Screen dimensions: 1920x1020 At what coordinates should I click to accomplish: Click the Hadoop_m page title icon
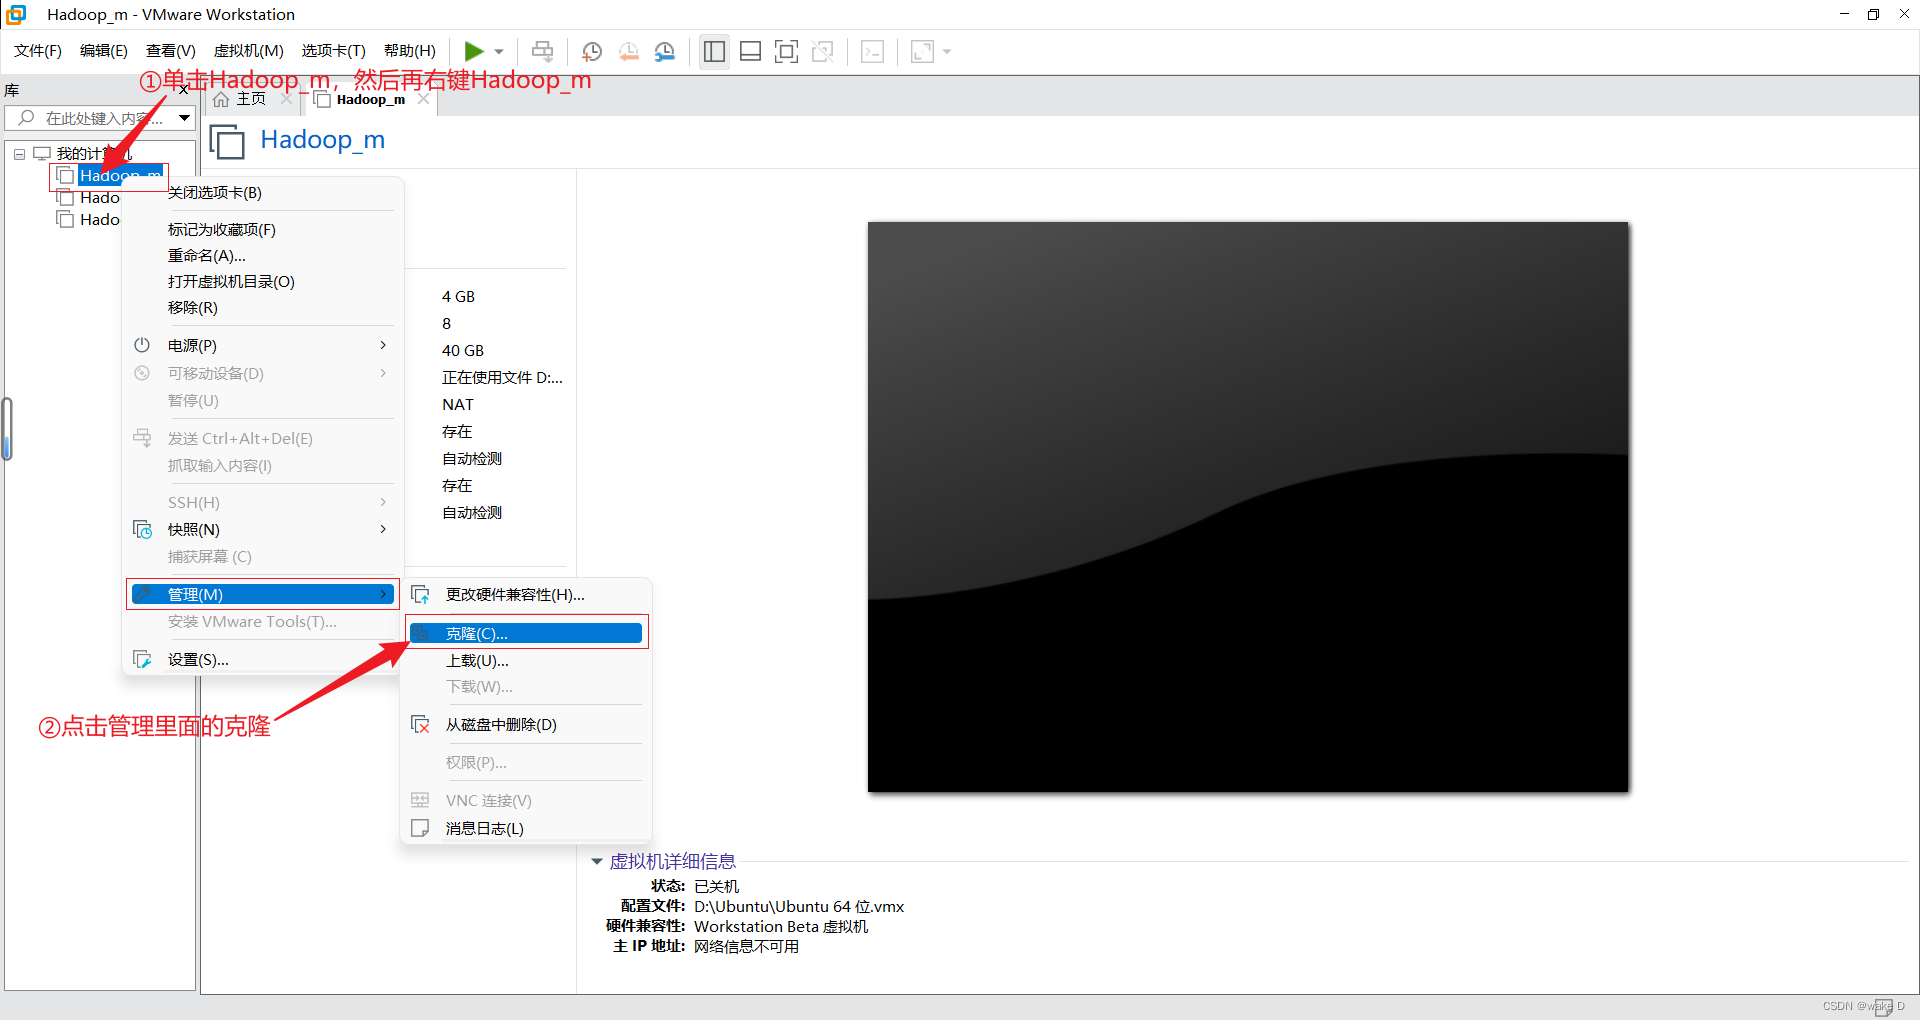227,141
